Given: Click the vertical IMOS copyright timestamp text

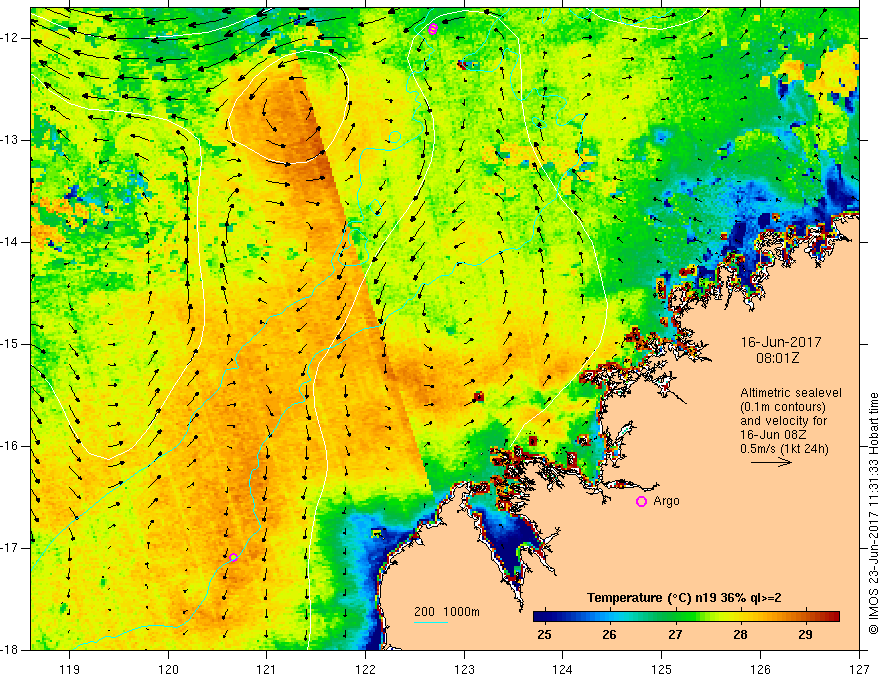Looking at the screenshot, I should (x=873, y=513).
